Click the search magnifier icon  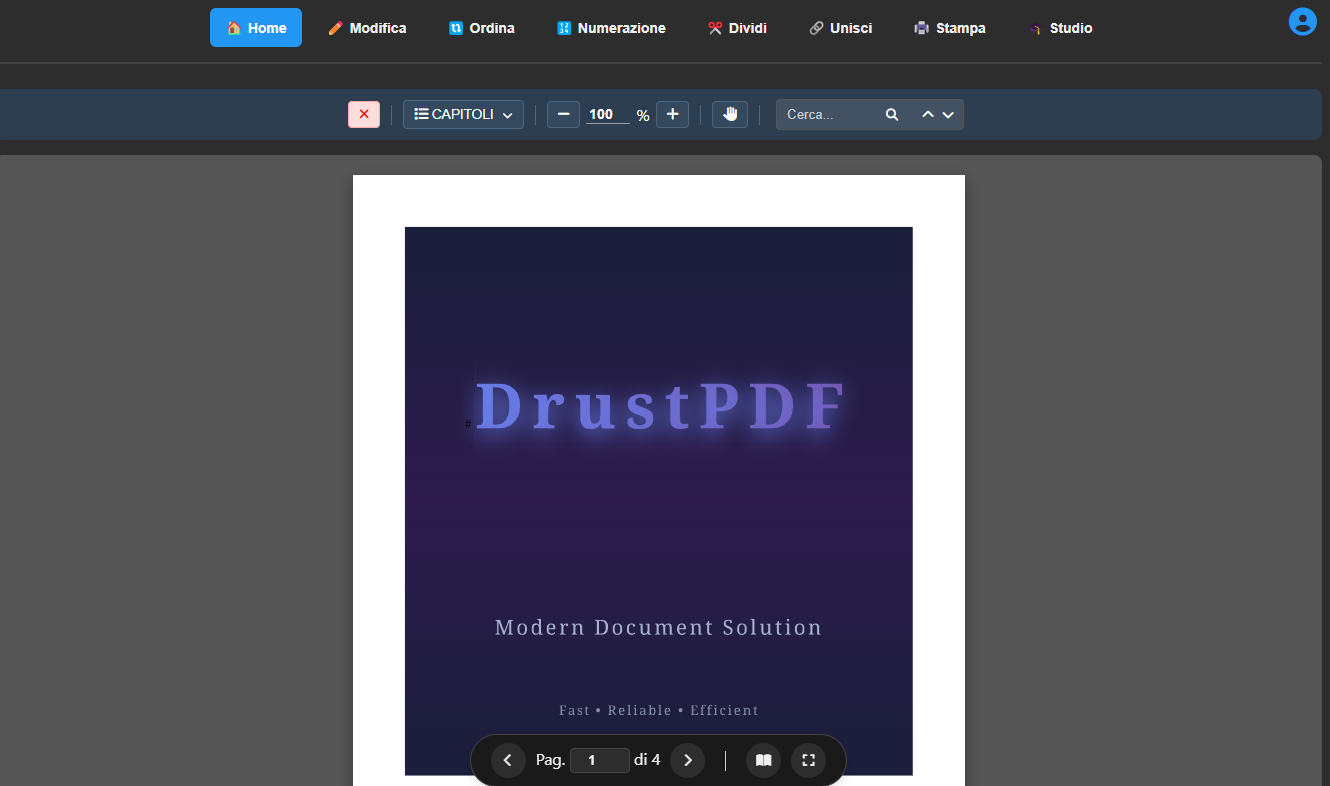[x=892, y=114]
